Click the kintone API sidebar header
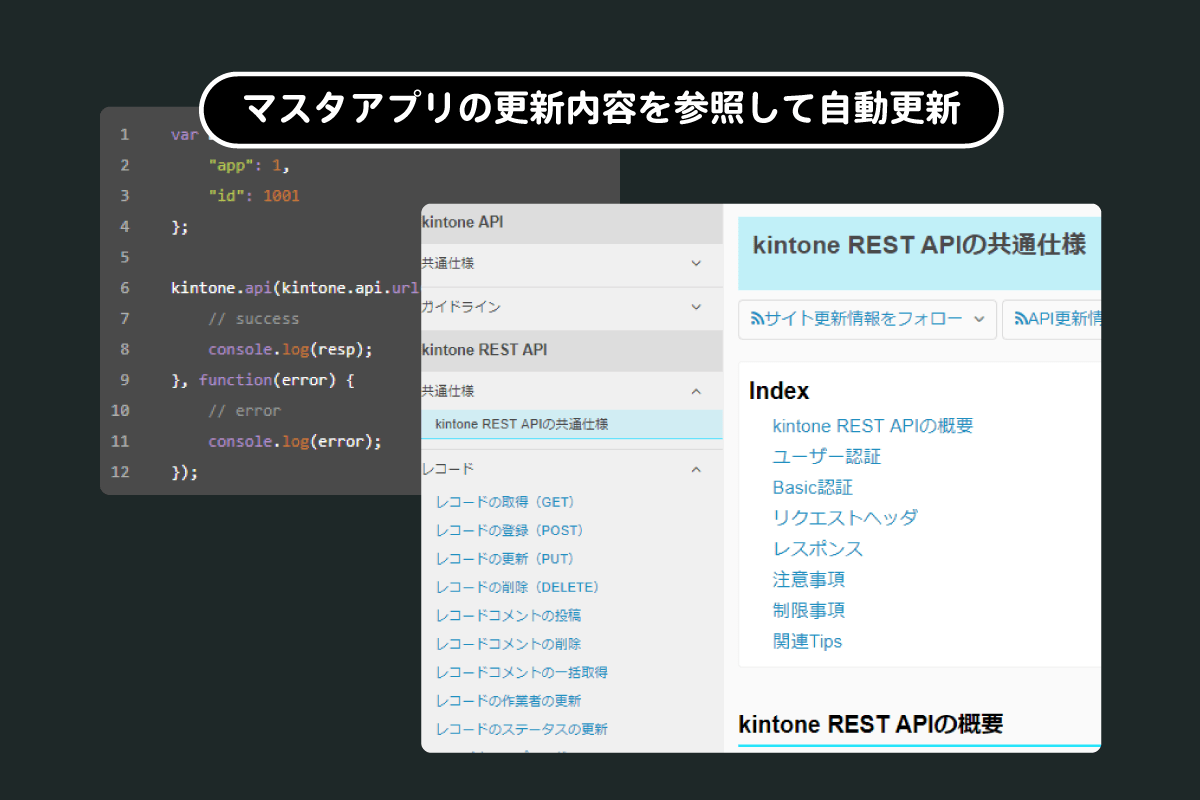This screenshot has height=800, width=1200. coord(571,222)
